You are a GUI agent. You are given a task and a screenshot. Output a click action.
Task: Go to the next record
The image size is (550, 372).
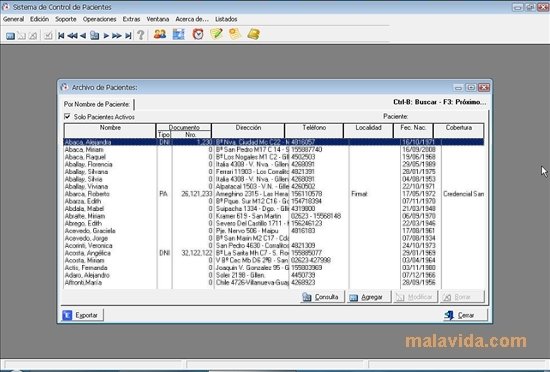pos(106,35)
